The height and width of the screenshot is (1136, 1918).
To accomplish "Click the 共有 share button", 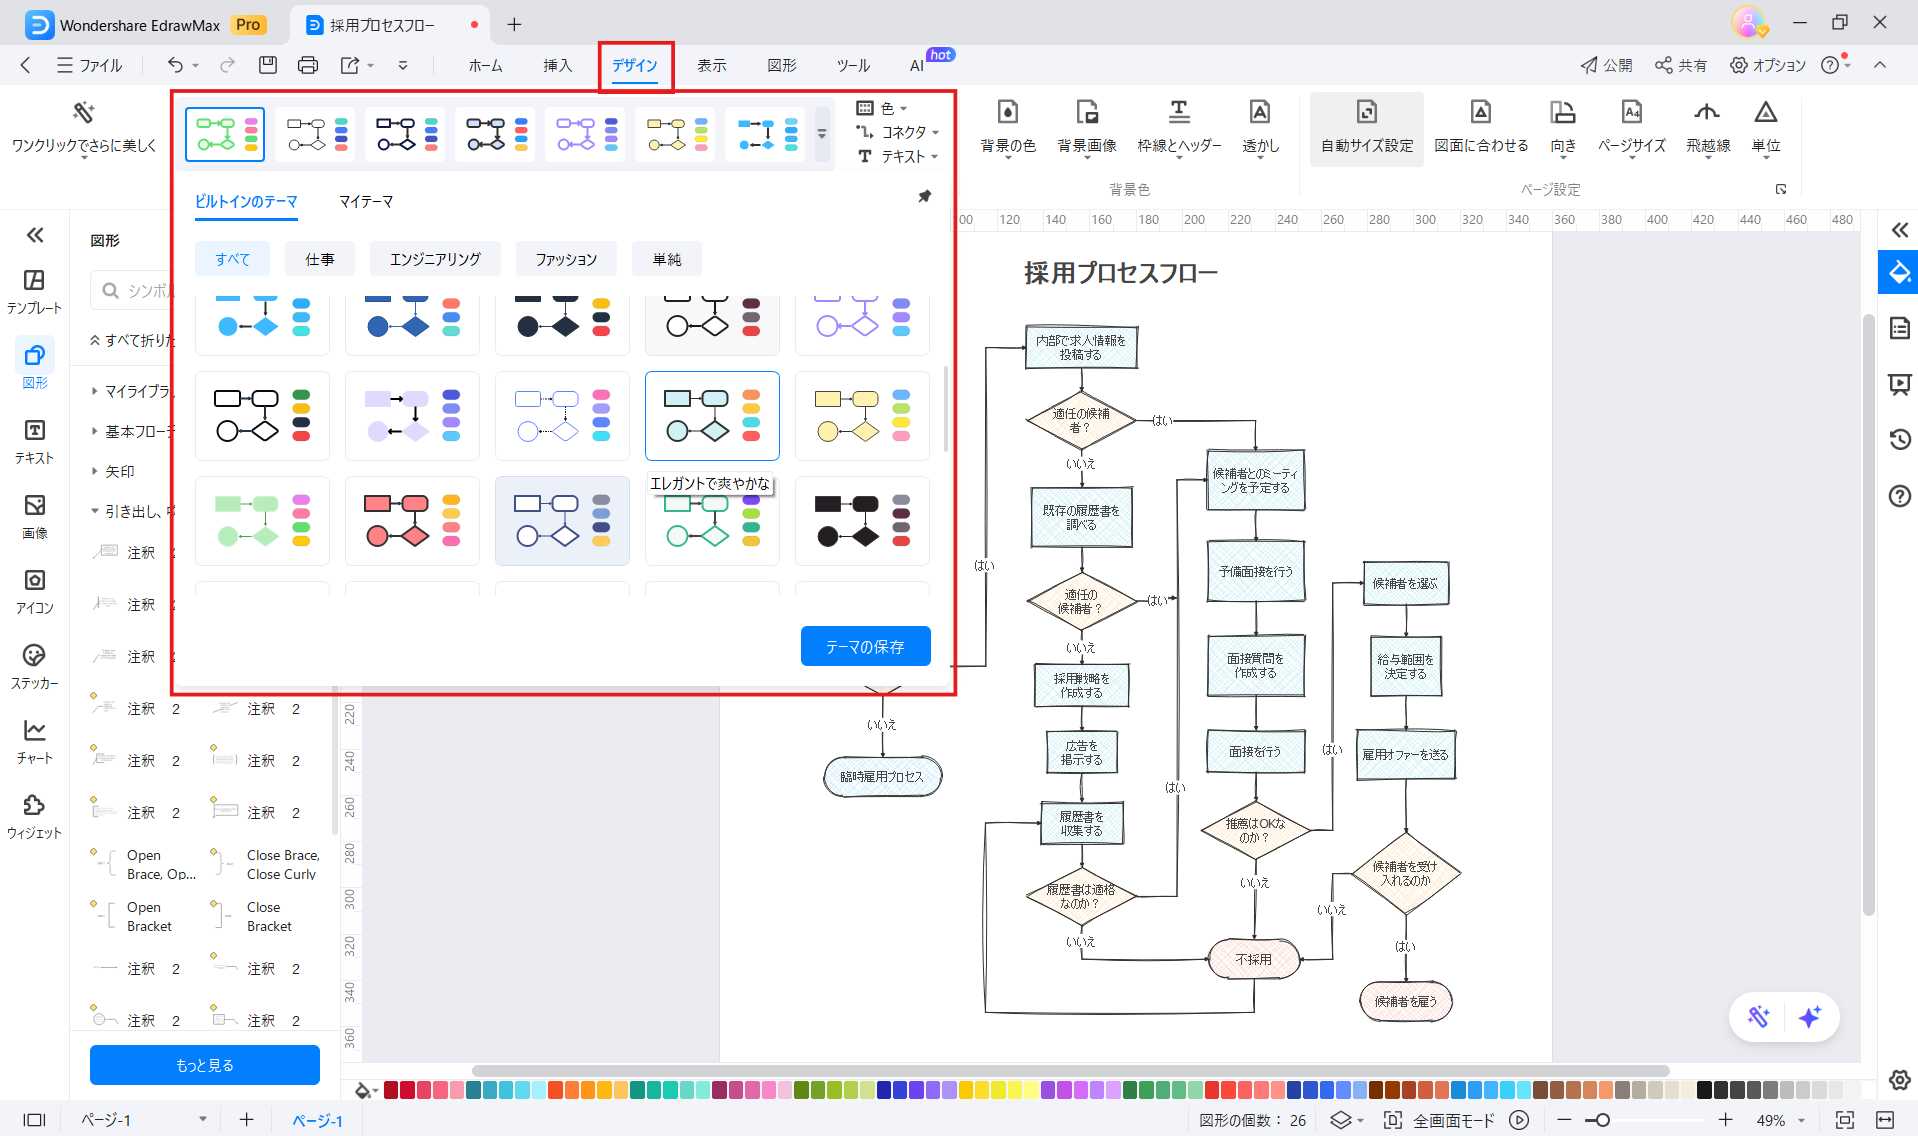I will click(1681, 65).
